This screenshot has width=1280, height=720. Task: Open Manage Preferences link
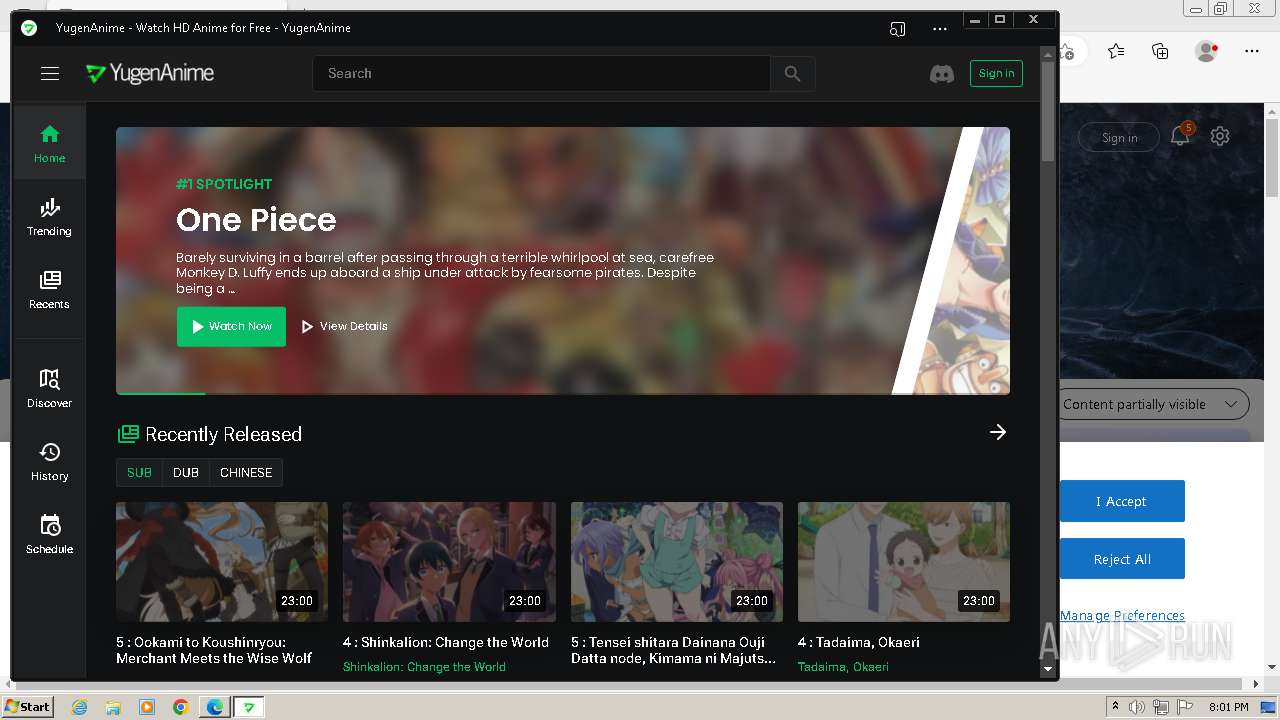tap(1122, 615)
